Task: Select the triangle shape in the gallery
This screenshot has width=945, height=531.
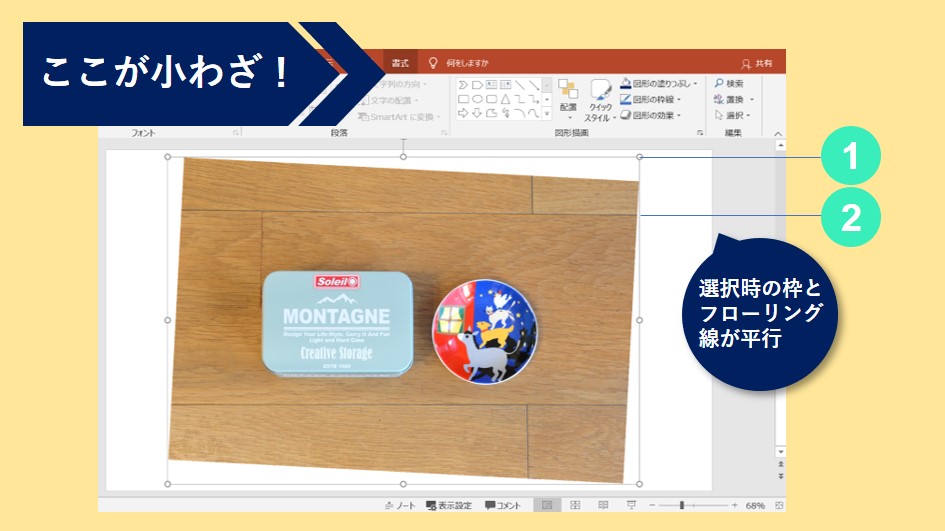Action: coord(506,99)
